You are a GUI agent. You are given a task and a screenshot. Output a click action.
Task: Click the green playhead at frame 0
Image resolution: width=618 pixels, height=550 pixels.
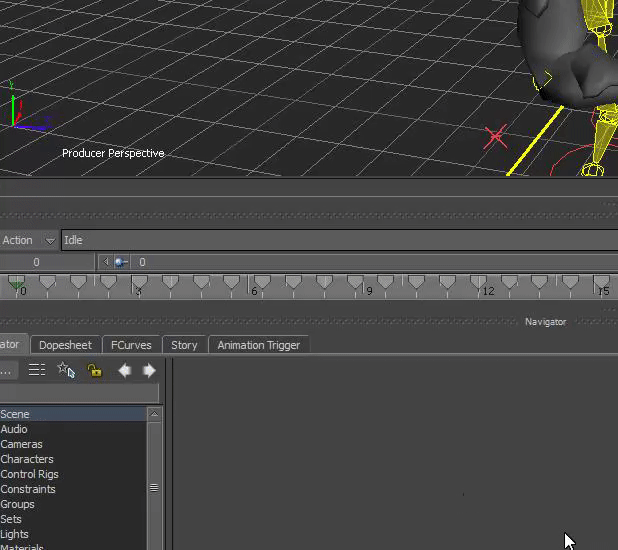coord(16,285)
